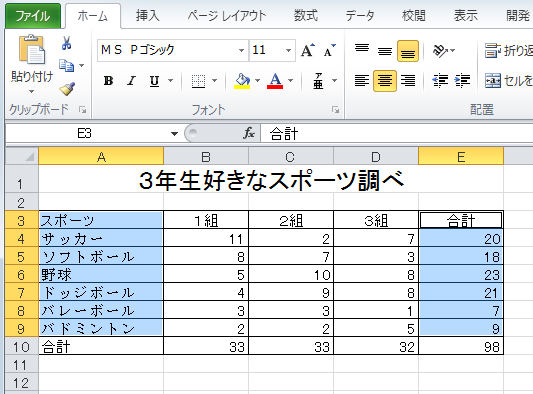Open the phonetic guide dropdown arrow
Screen dimensions: 533x394
334,81
